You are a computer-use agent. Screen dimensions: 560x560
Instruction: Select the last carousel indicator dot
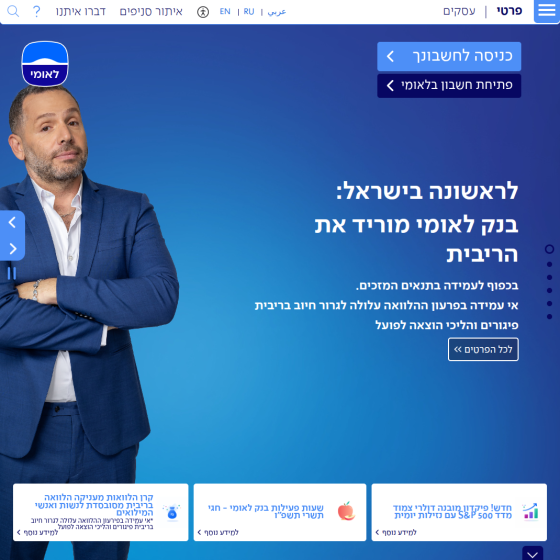549,316
